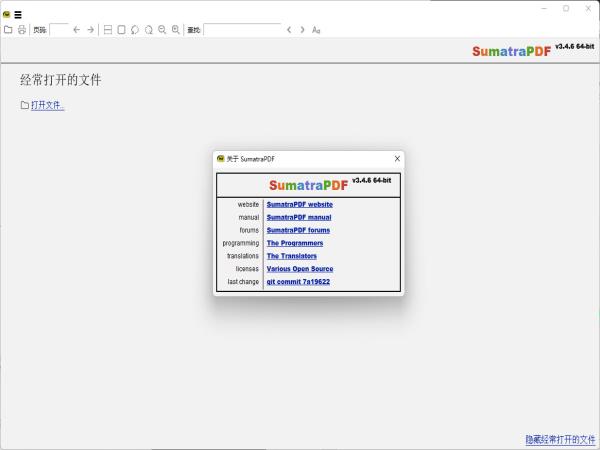The width and height of the screenshot is (600, 450).
Task: Go to next page arrow
Action: (90, 29)
